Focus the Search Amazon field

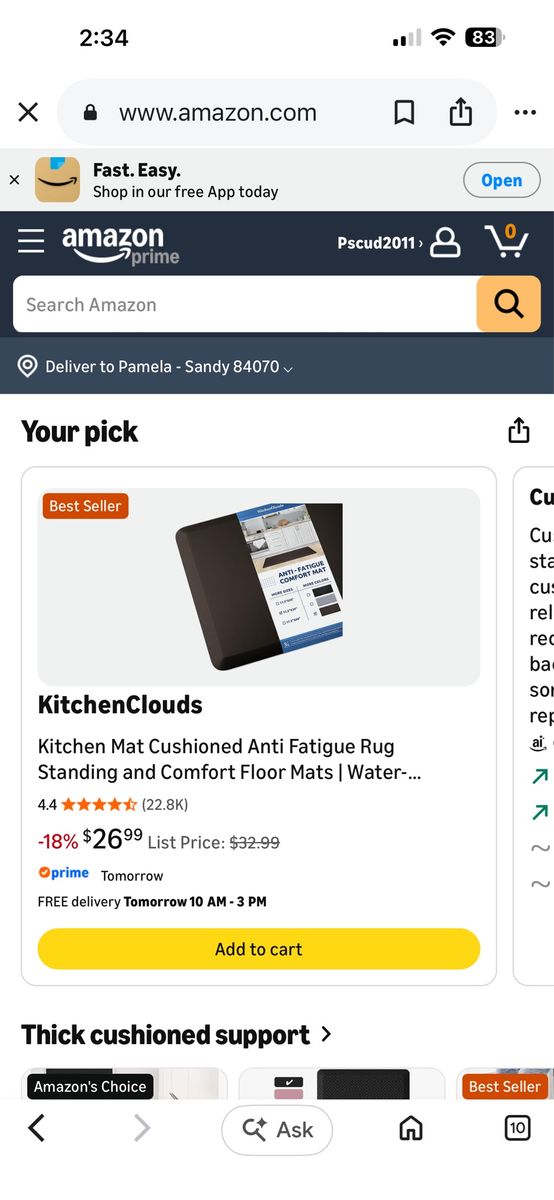(x=245, y=304)
